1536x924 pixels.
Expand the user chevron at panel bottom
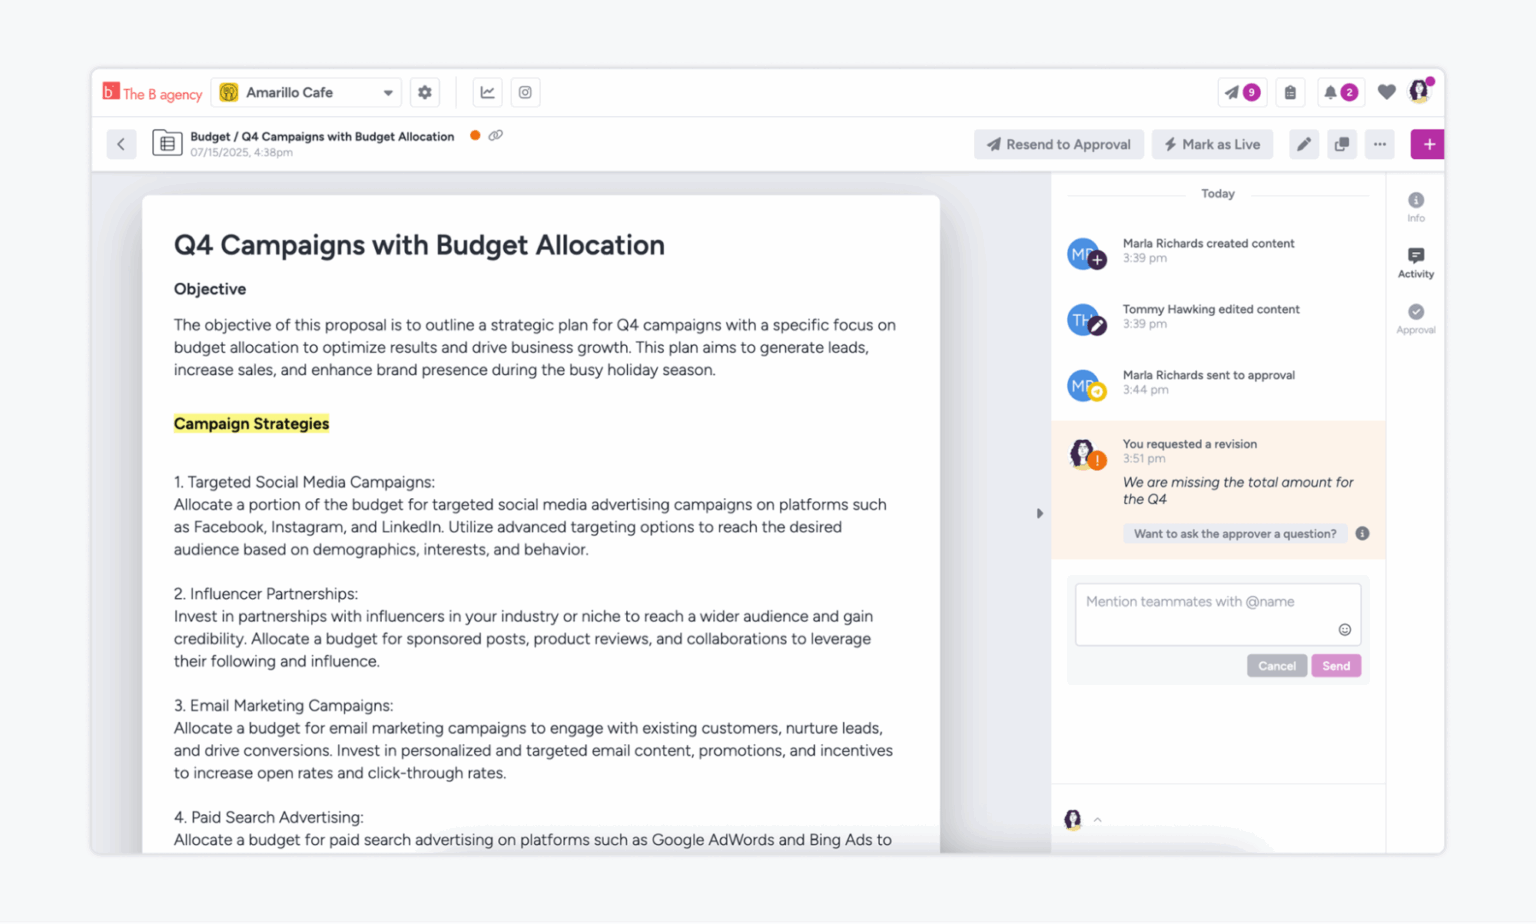point(1098,820)
